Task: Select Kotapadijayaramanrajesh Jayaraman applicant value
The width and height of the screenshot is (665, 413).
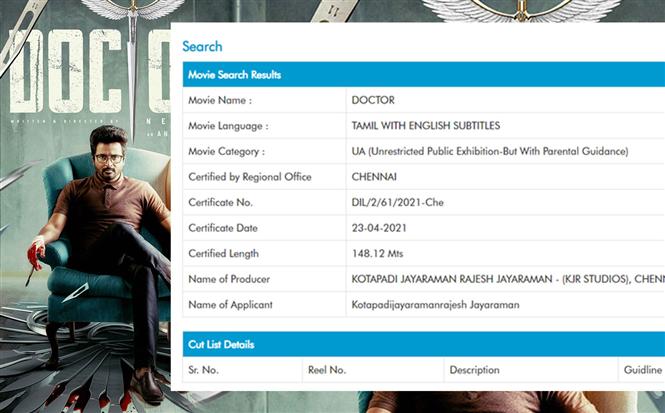Action: tap(435, 304)
